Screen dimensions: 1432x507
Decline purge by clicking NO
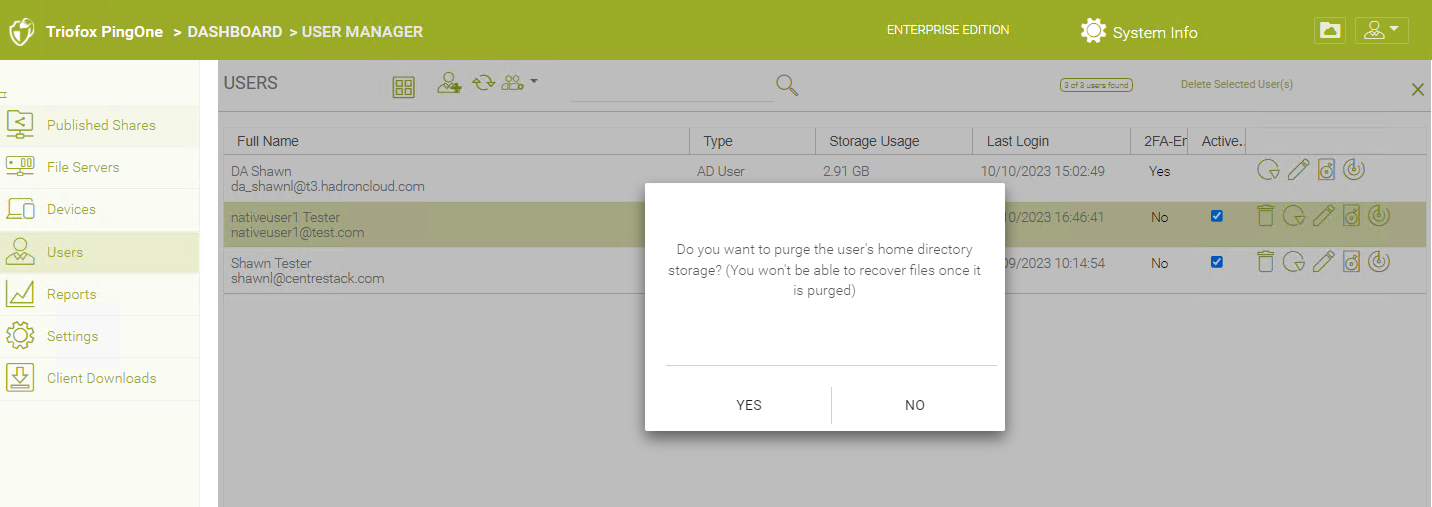pyautogui.click(x=914, y=405)
